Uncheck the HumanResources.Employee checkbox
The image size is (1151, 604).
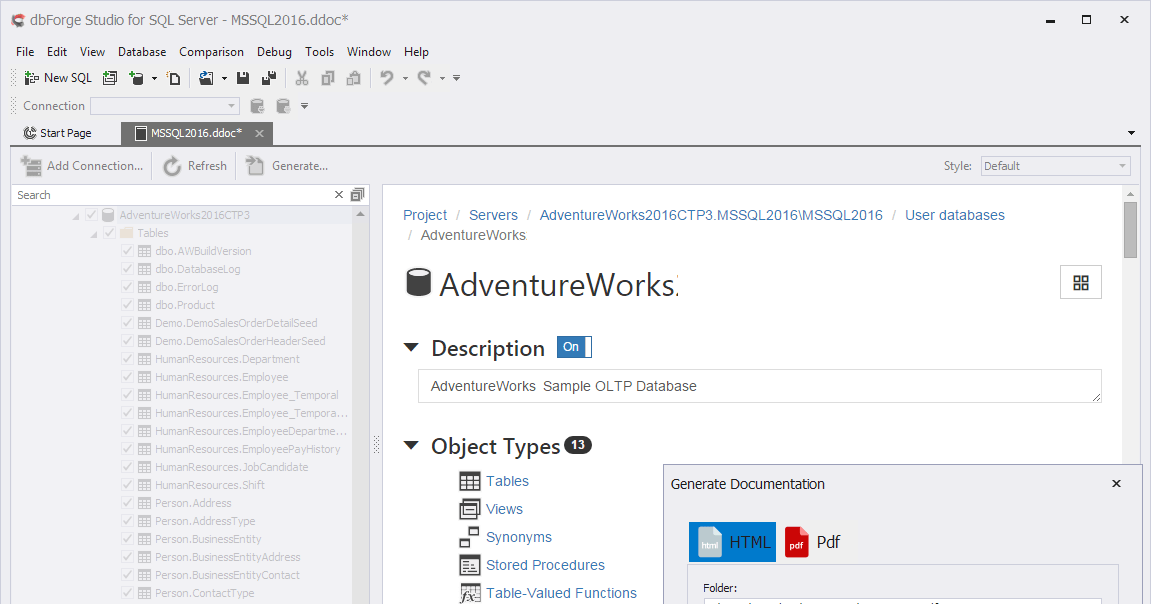(127, 376)
